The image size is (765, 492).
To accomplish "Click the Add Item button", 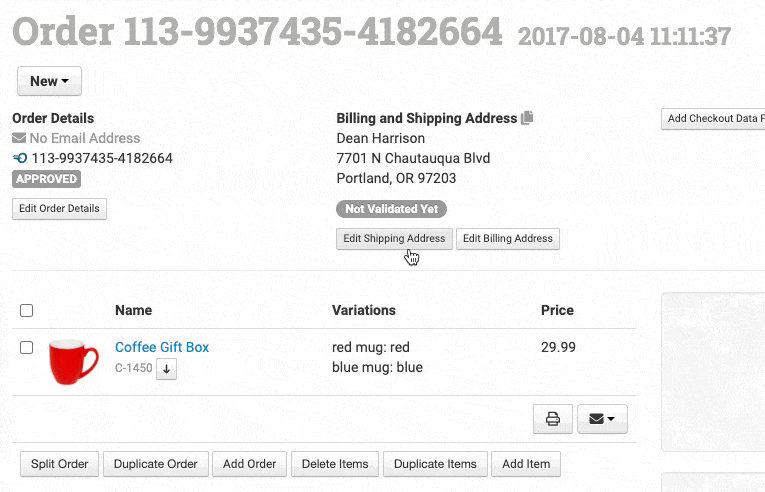I will [x=526, y=464].
